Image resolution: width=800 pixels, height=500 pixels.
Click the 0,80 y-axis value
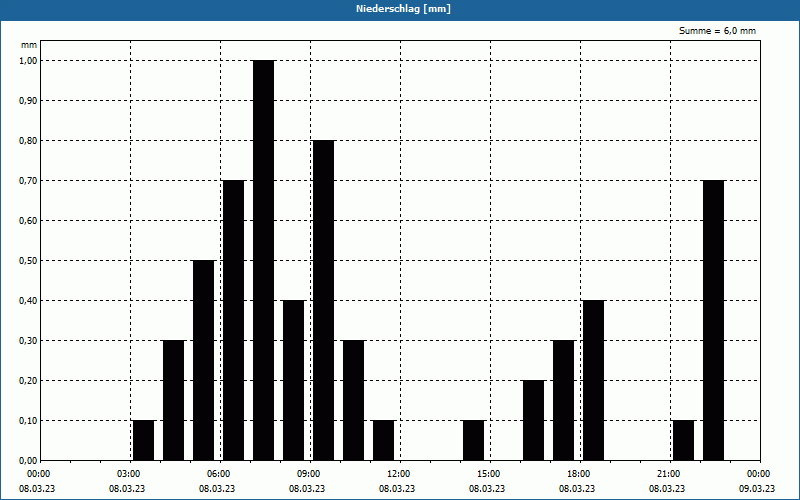click(29, 141)
